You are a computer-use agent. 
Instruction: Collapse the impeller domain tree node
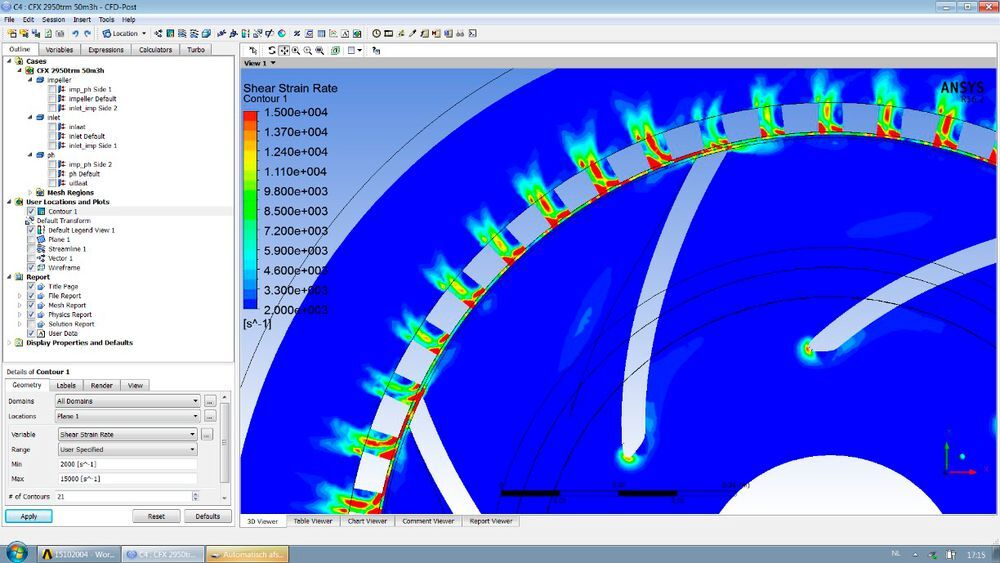pos(30,80)
